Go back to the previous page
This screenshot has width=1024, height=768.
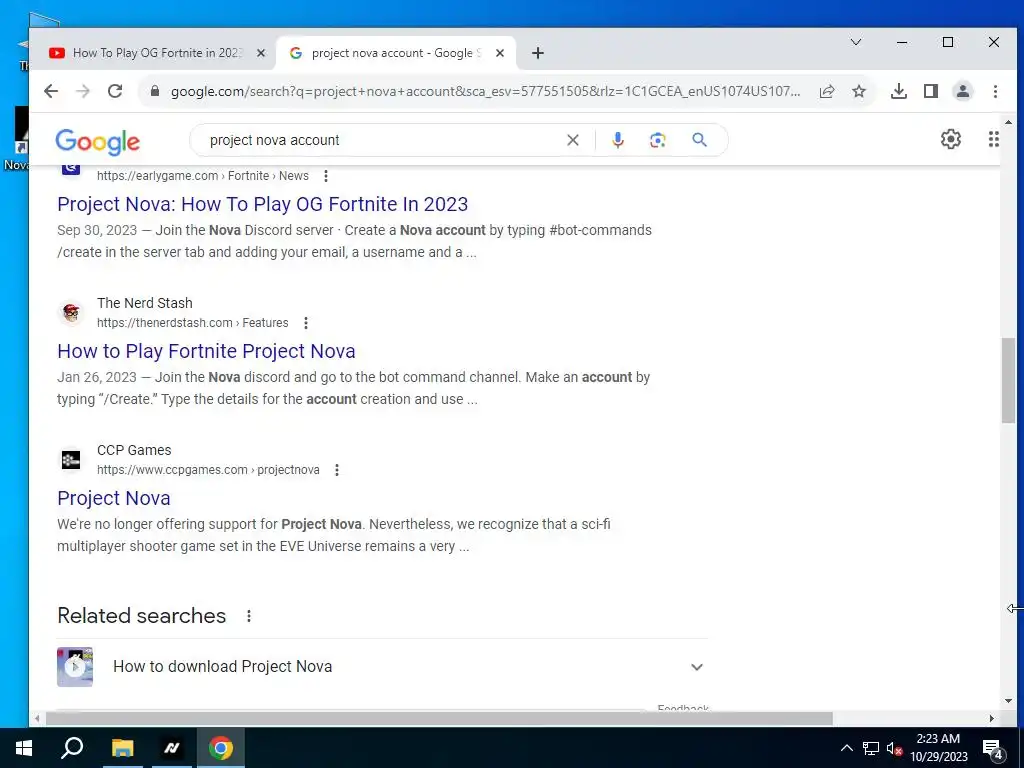click(x=51, y=91)
